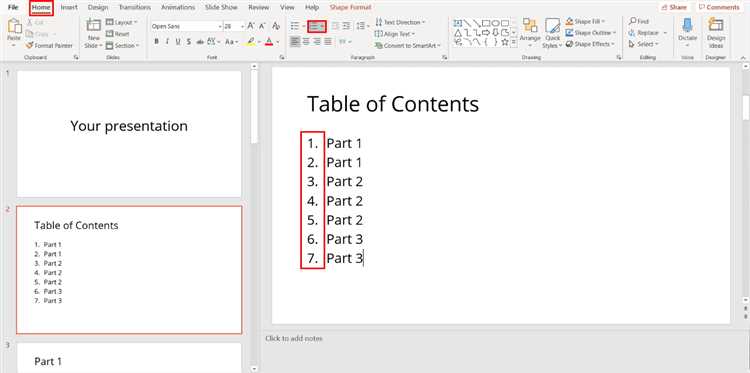750x373 pixels.
Task: Switch to the Transitions tab
Action: pos(134,7)
